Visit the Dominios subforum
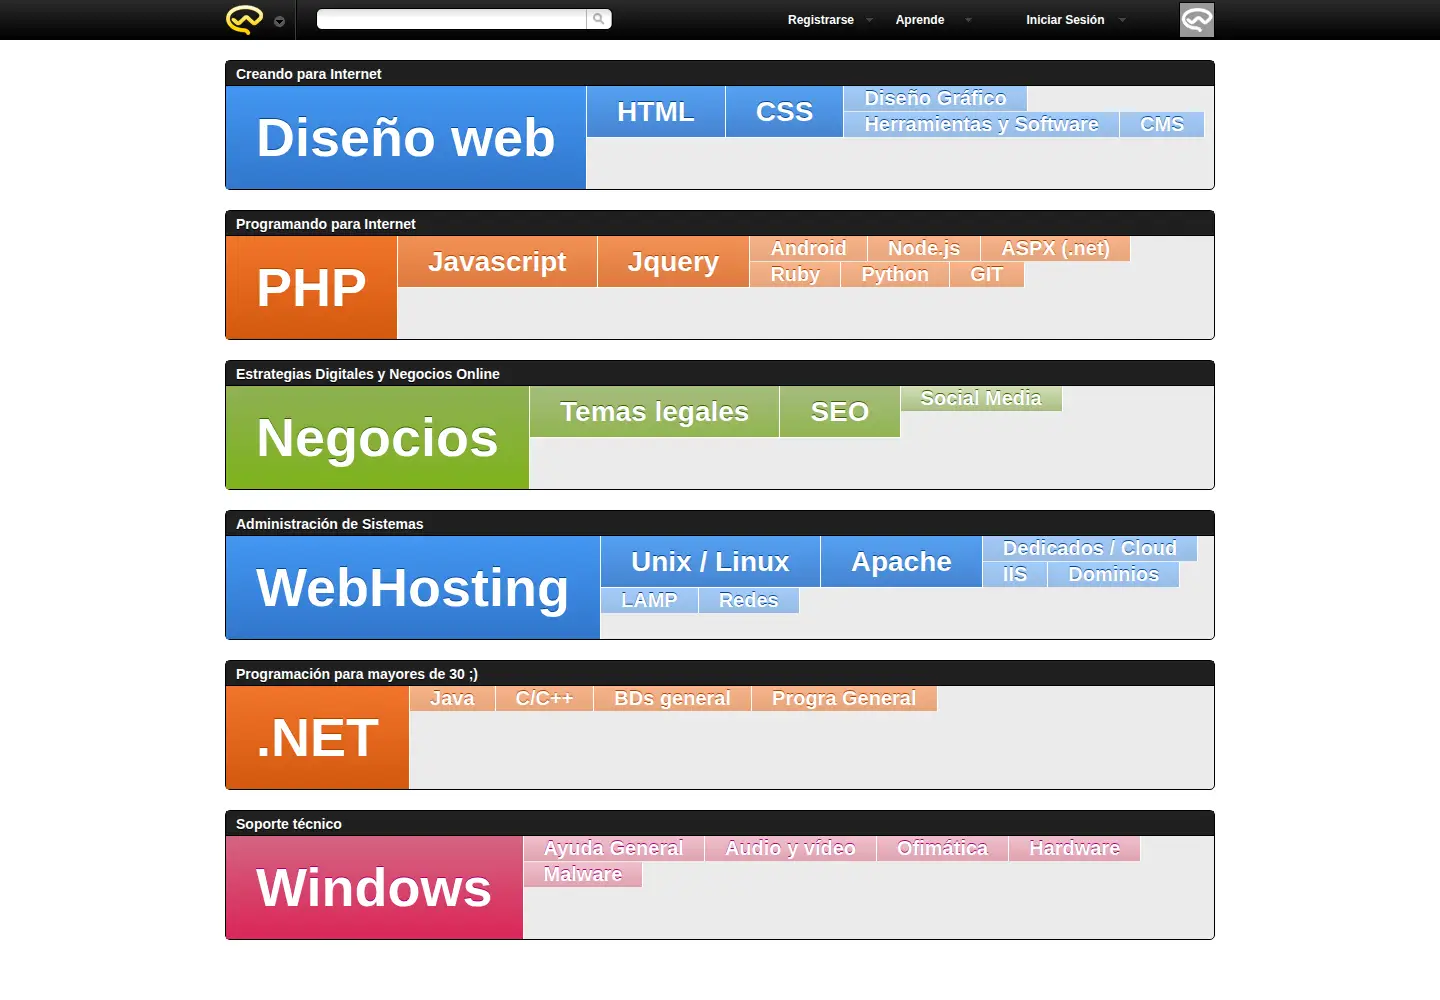The image size is (1440, 1000). click(x=1114, y=574)
